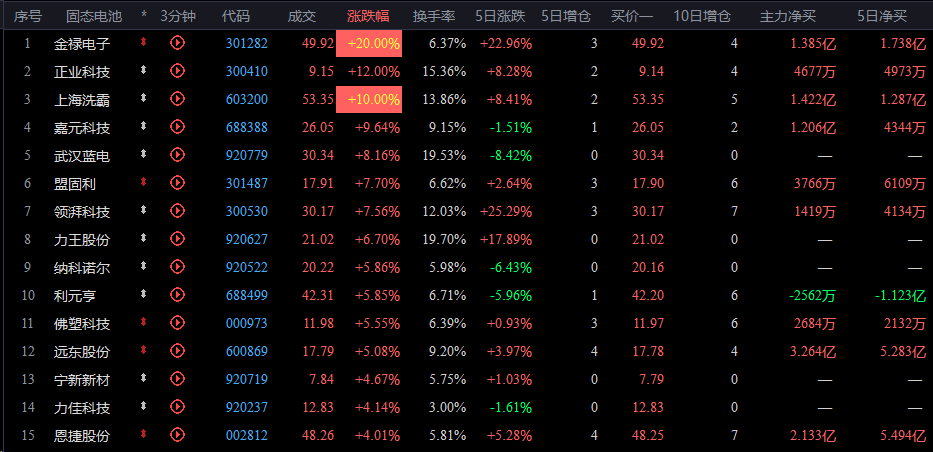
Task: Select stock name 金禄电子
Action: tap(82, 43)
